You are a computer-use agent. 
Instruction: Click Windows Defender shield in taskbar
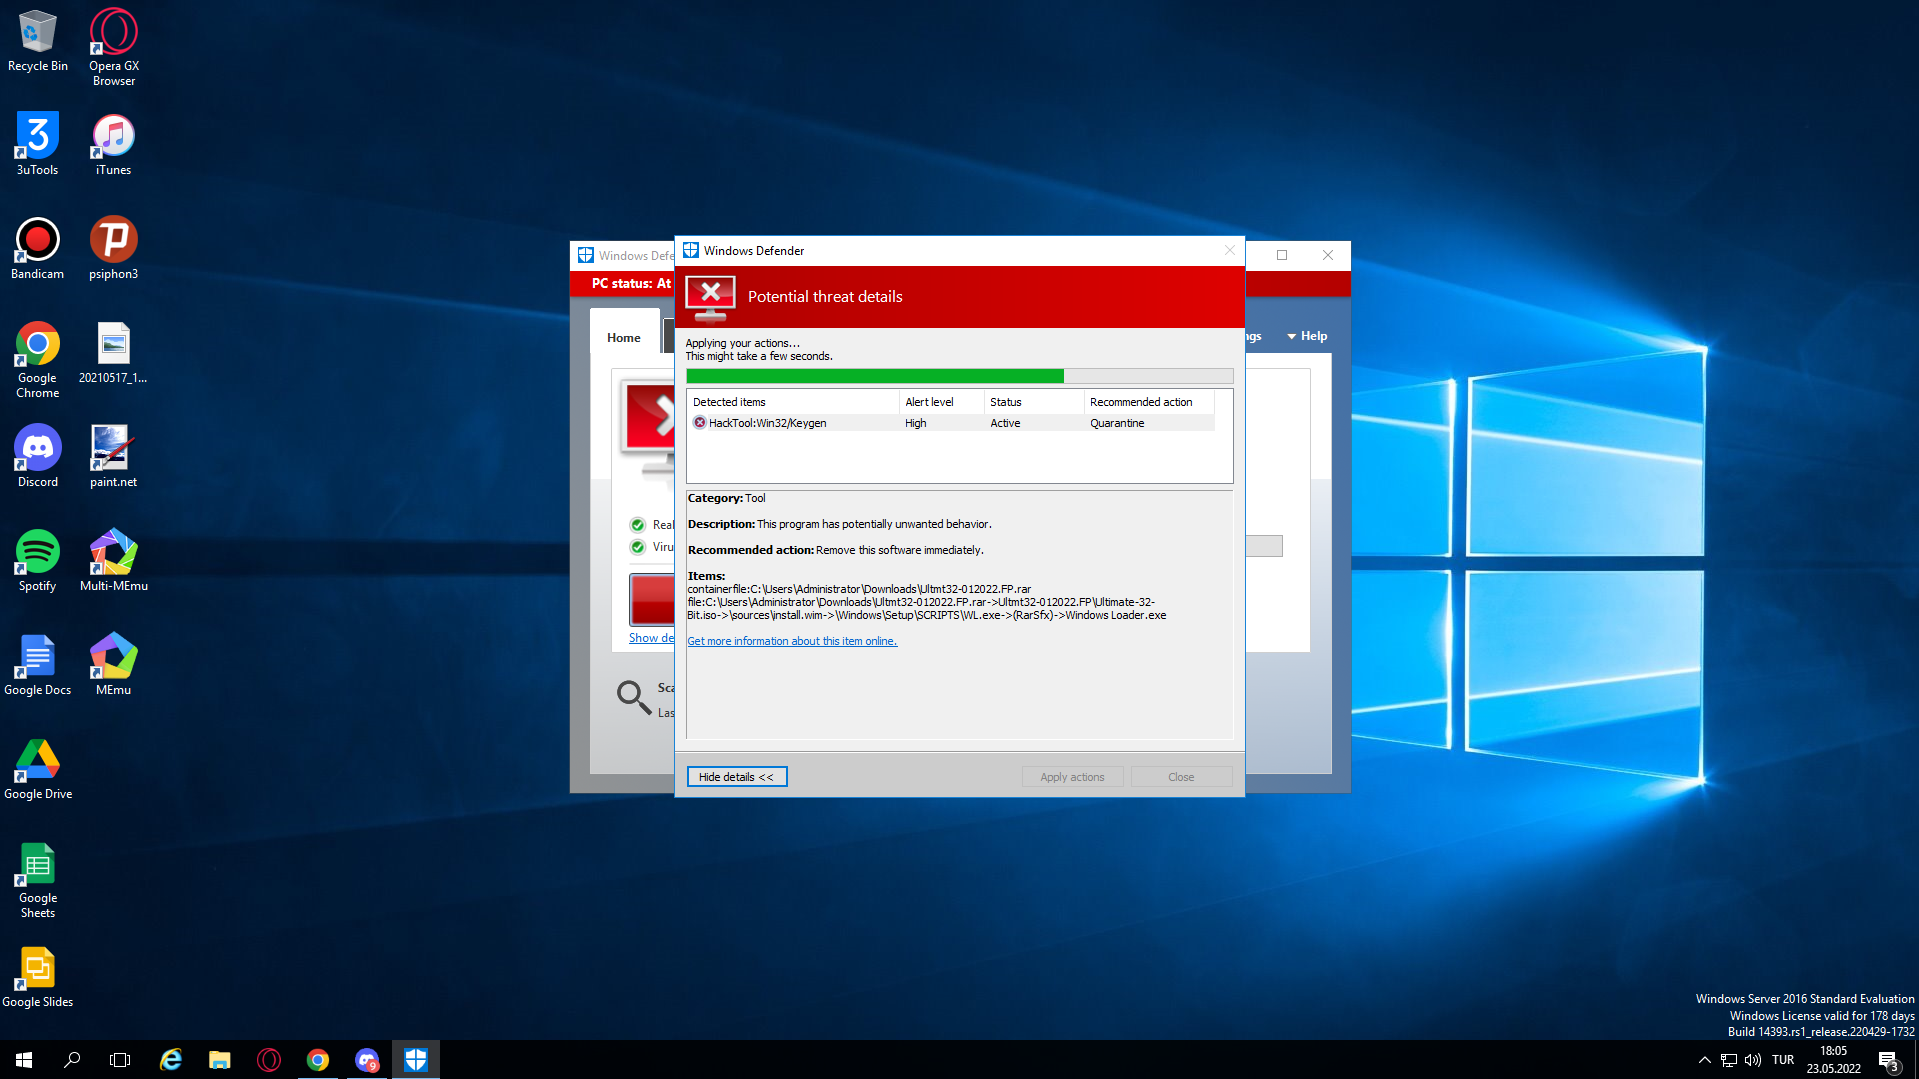pos(415,1059)
